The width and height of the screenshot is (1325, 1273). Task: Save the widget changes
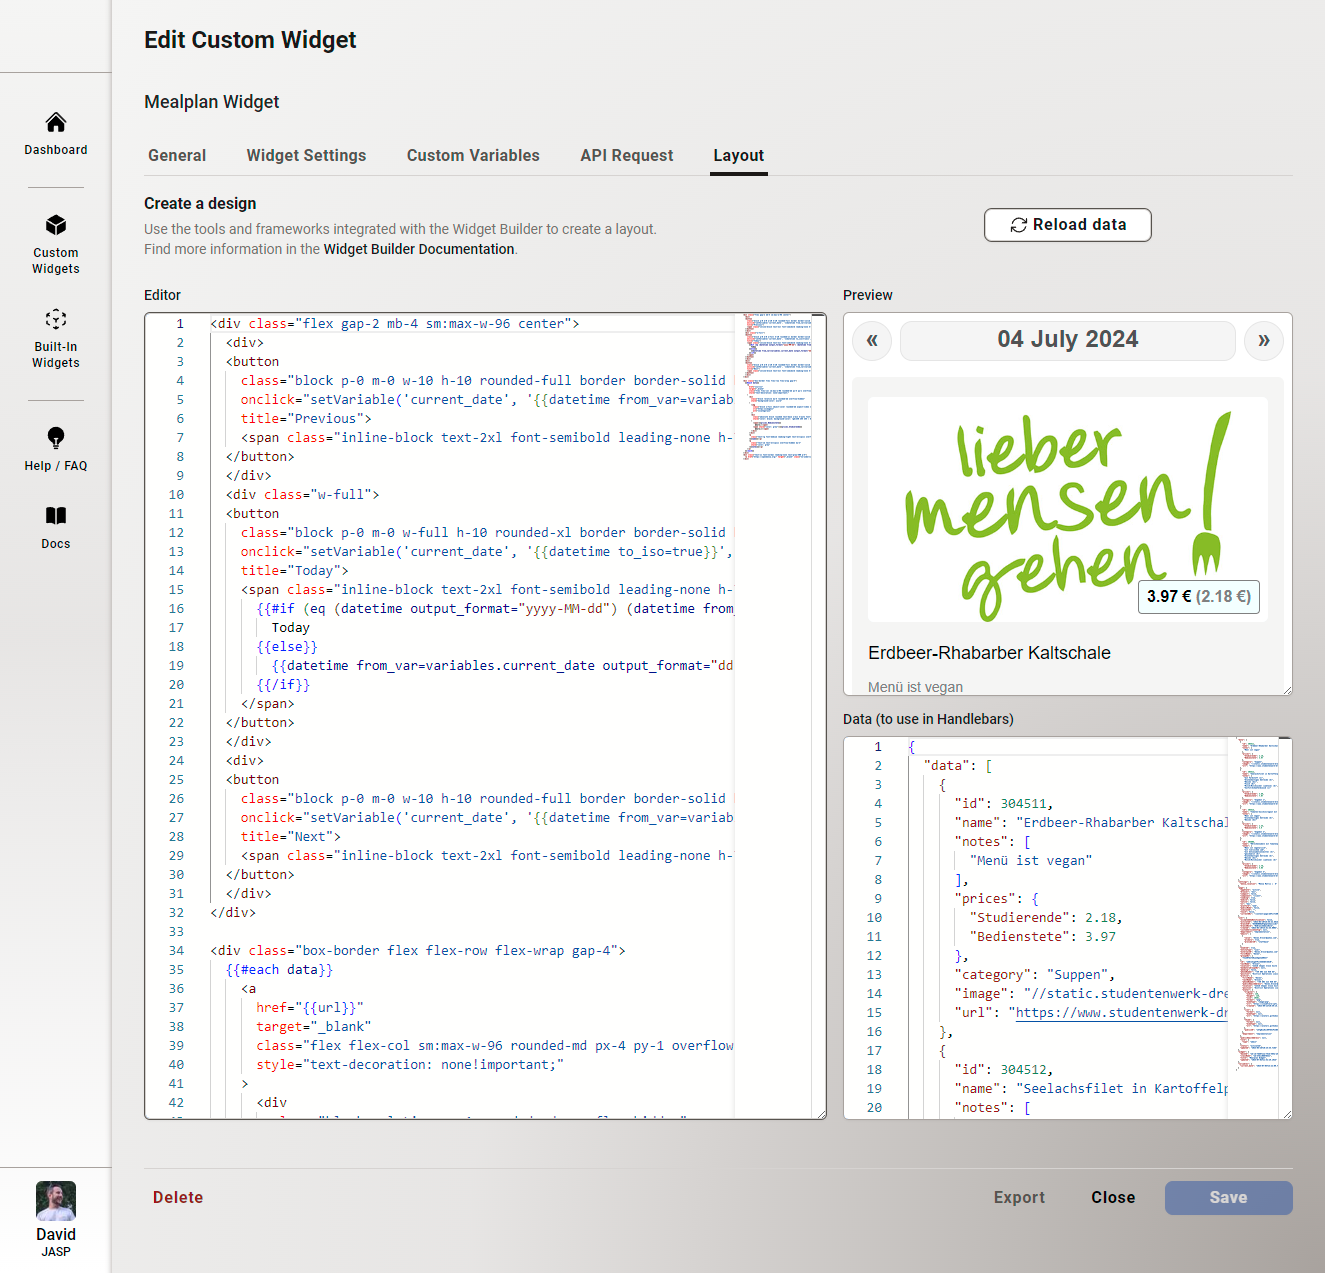[x=1228, y=1197]
